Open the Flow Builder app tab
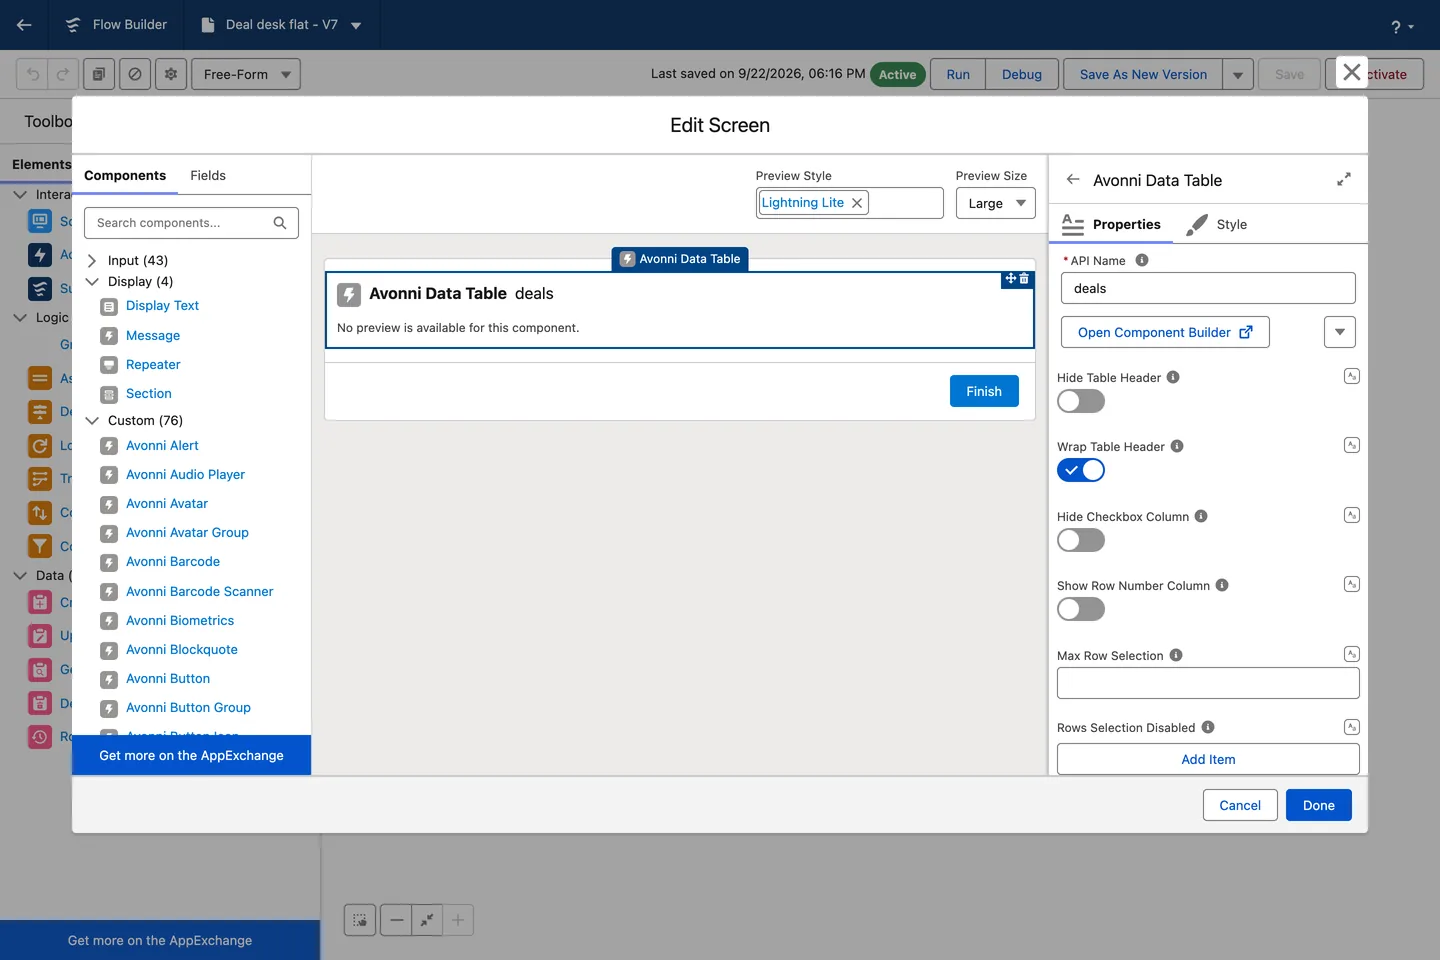 116,25
